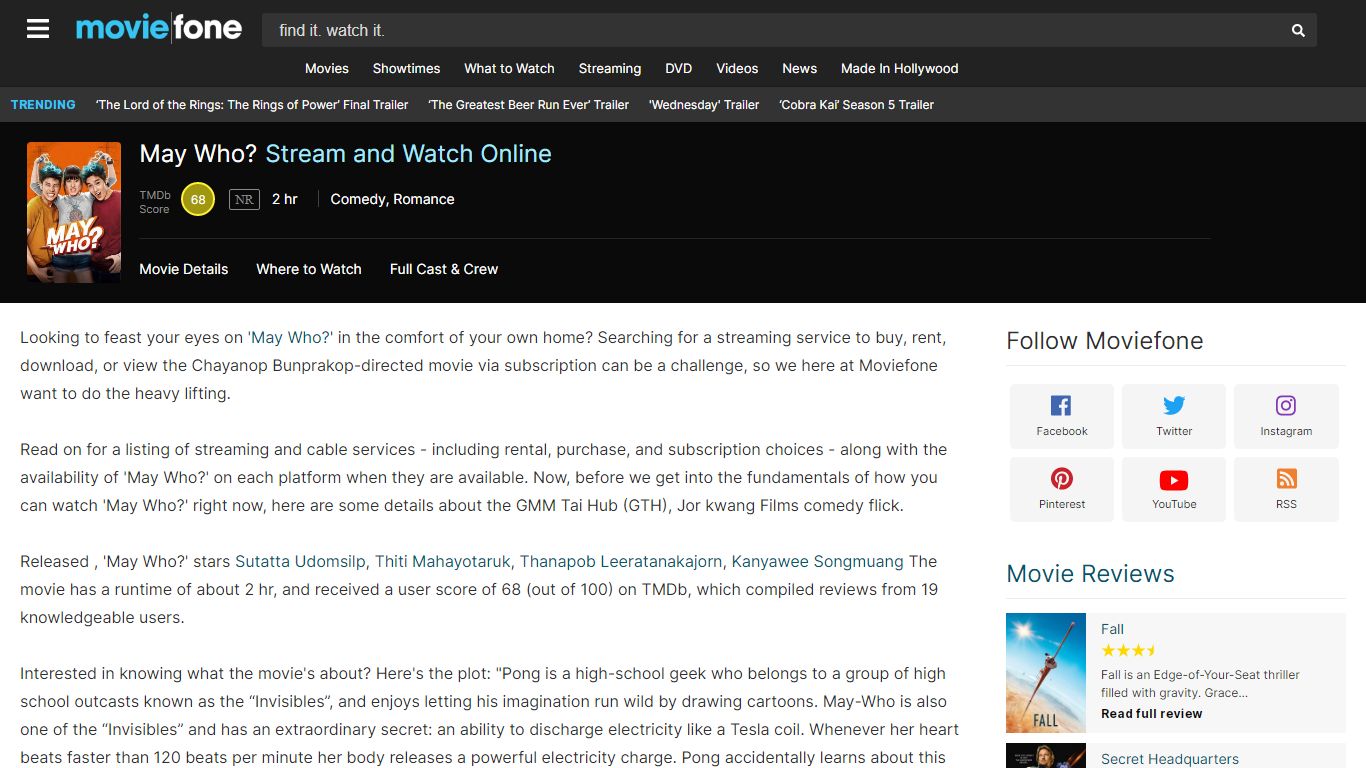
Task: Open the News menu
Action: click(x=799, y=69)
